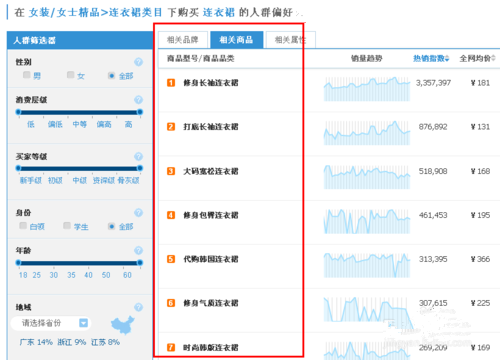The height and width of the screenshot is (360, 500).
Task: Click help icon next to 性别
Action: click(x=138, y=62)
